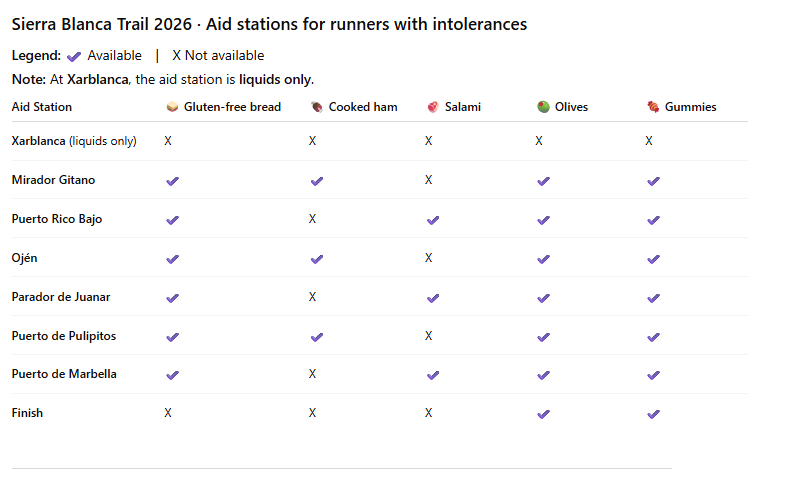The height and width of the screenshot is (488, 788).
Task: Click the green olives icon in header
Action: pos(543,107)
